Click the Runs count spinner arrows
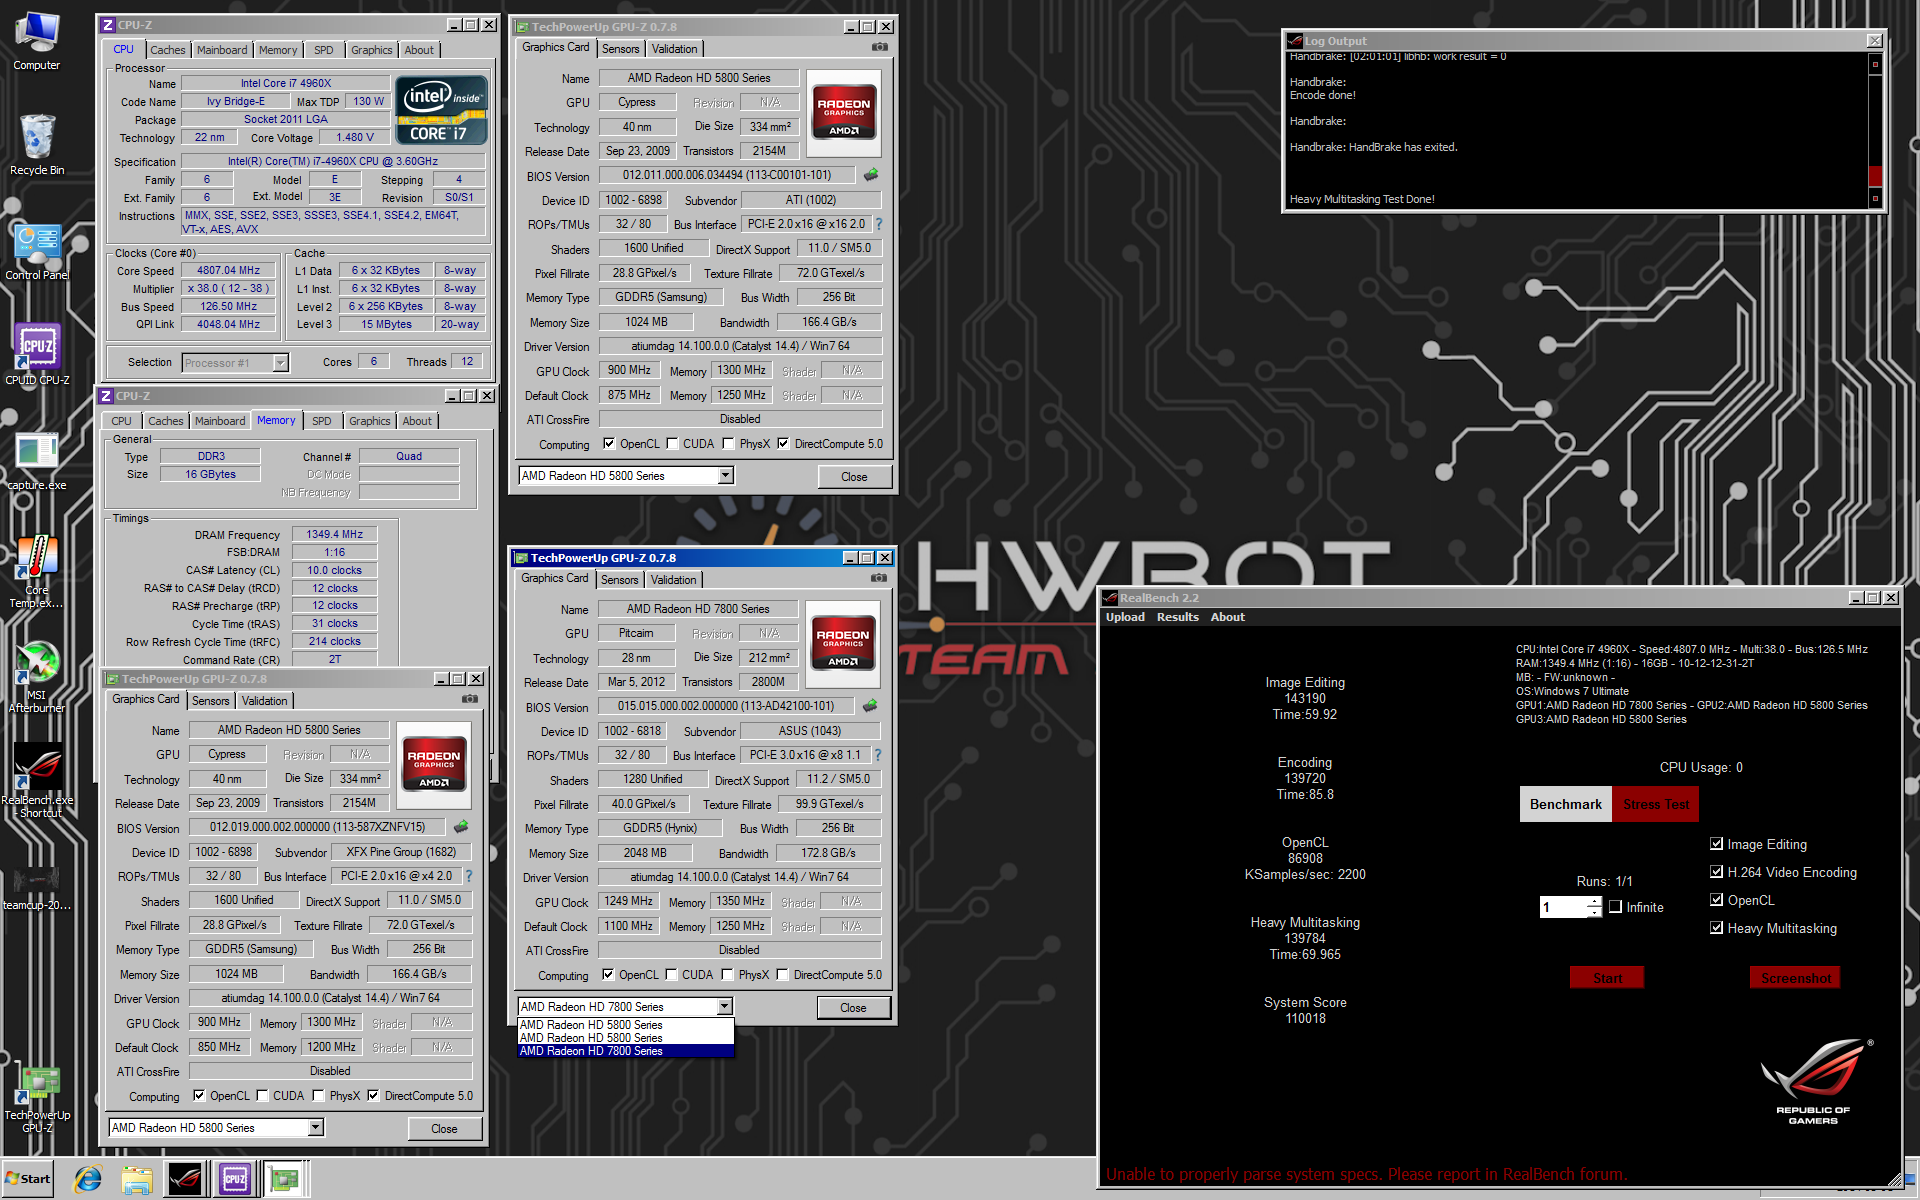 point(1594,907)
